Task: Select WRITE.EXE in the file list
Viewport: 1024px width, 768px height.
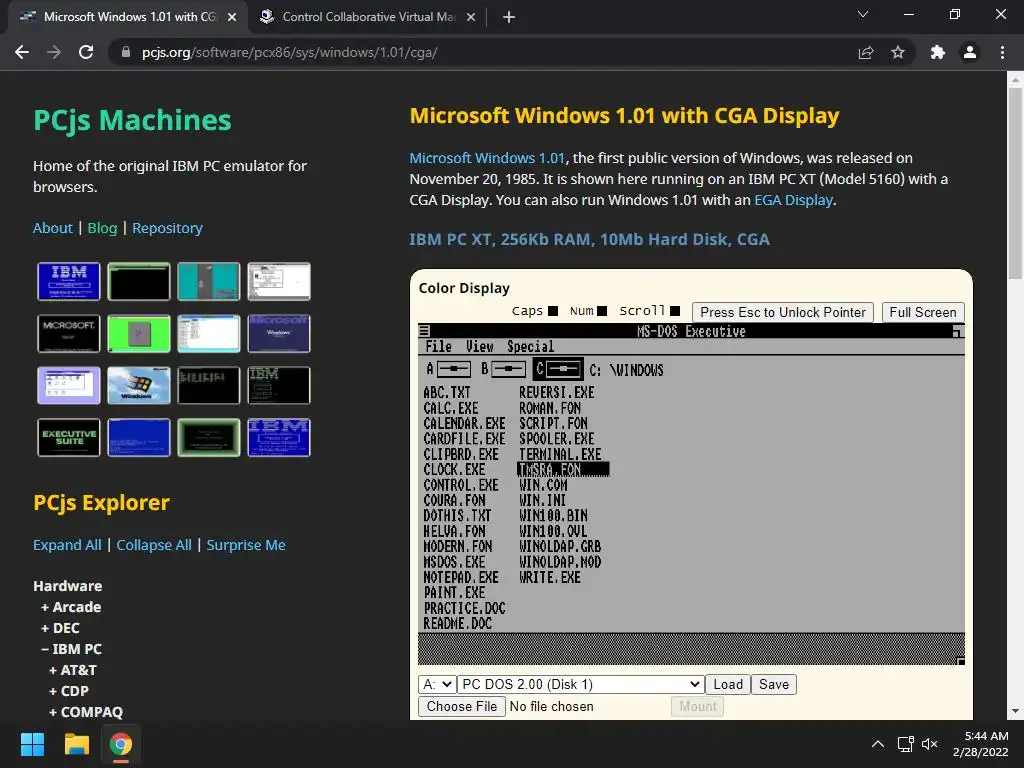Action: 550,578
